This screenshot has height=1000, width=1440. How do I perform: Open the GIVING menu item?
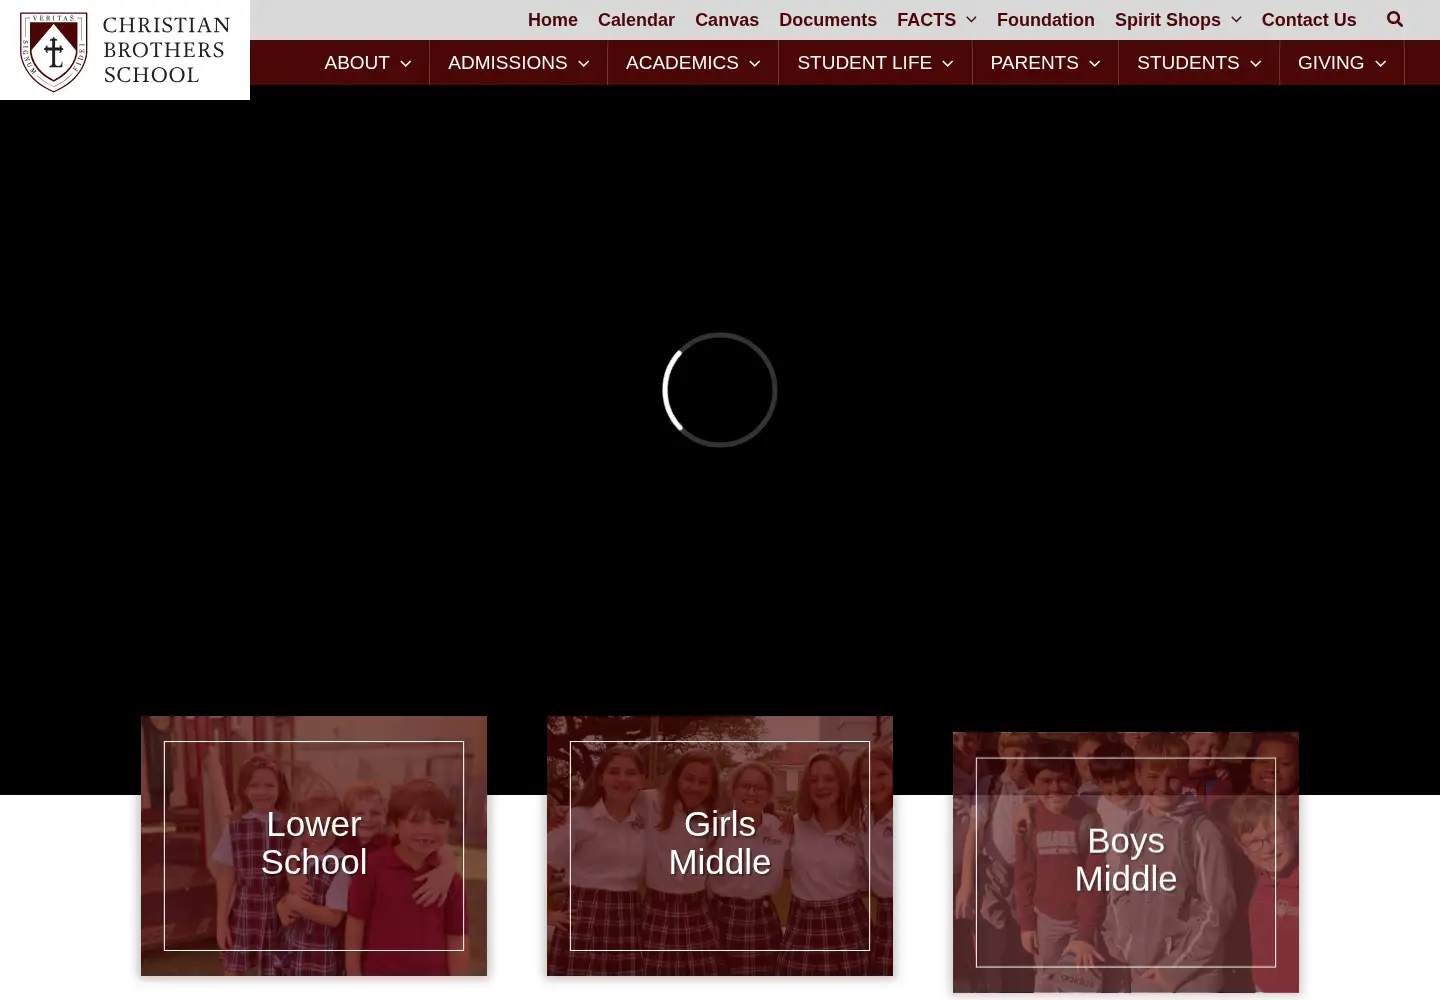[x=1331, y=63]
